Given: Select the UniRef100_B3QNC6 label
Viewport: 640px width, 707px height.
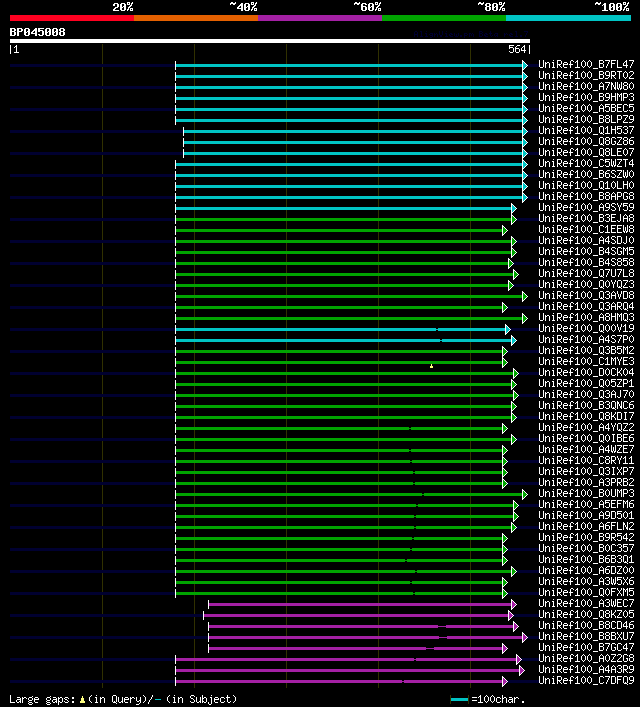Looking at the screenshot, I should 586,406.
